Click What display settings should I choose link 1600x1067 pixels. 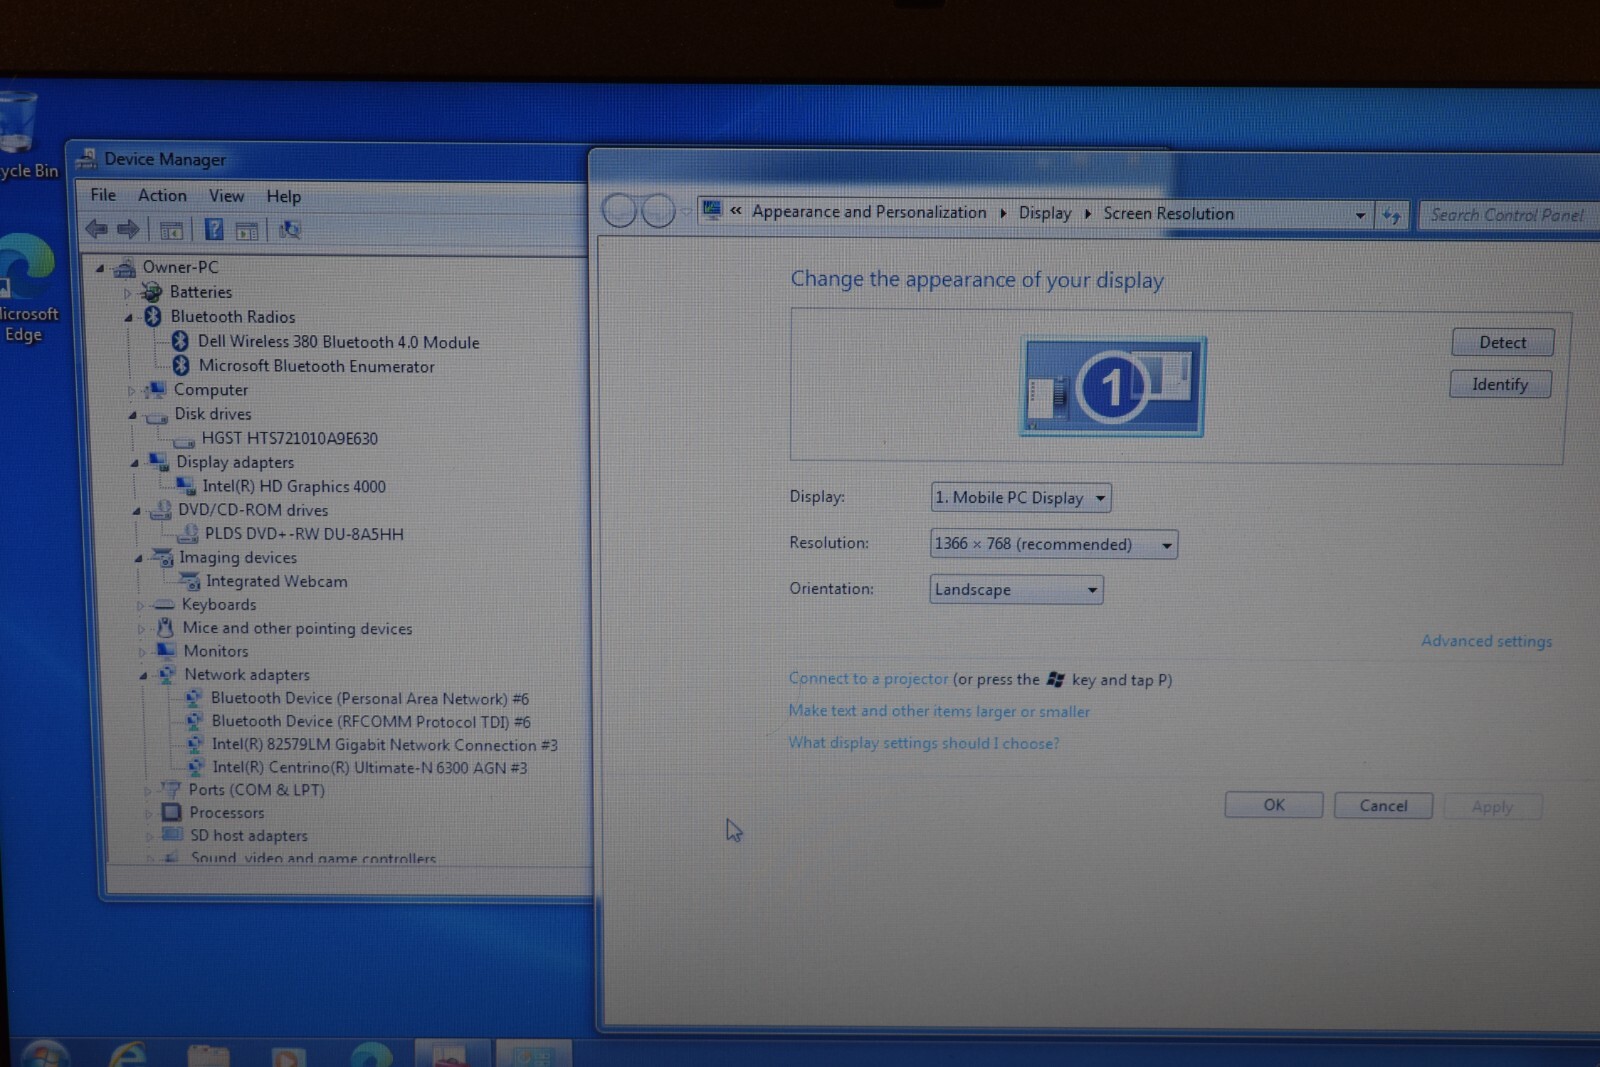click(924, 743)
